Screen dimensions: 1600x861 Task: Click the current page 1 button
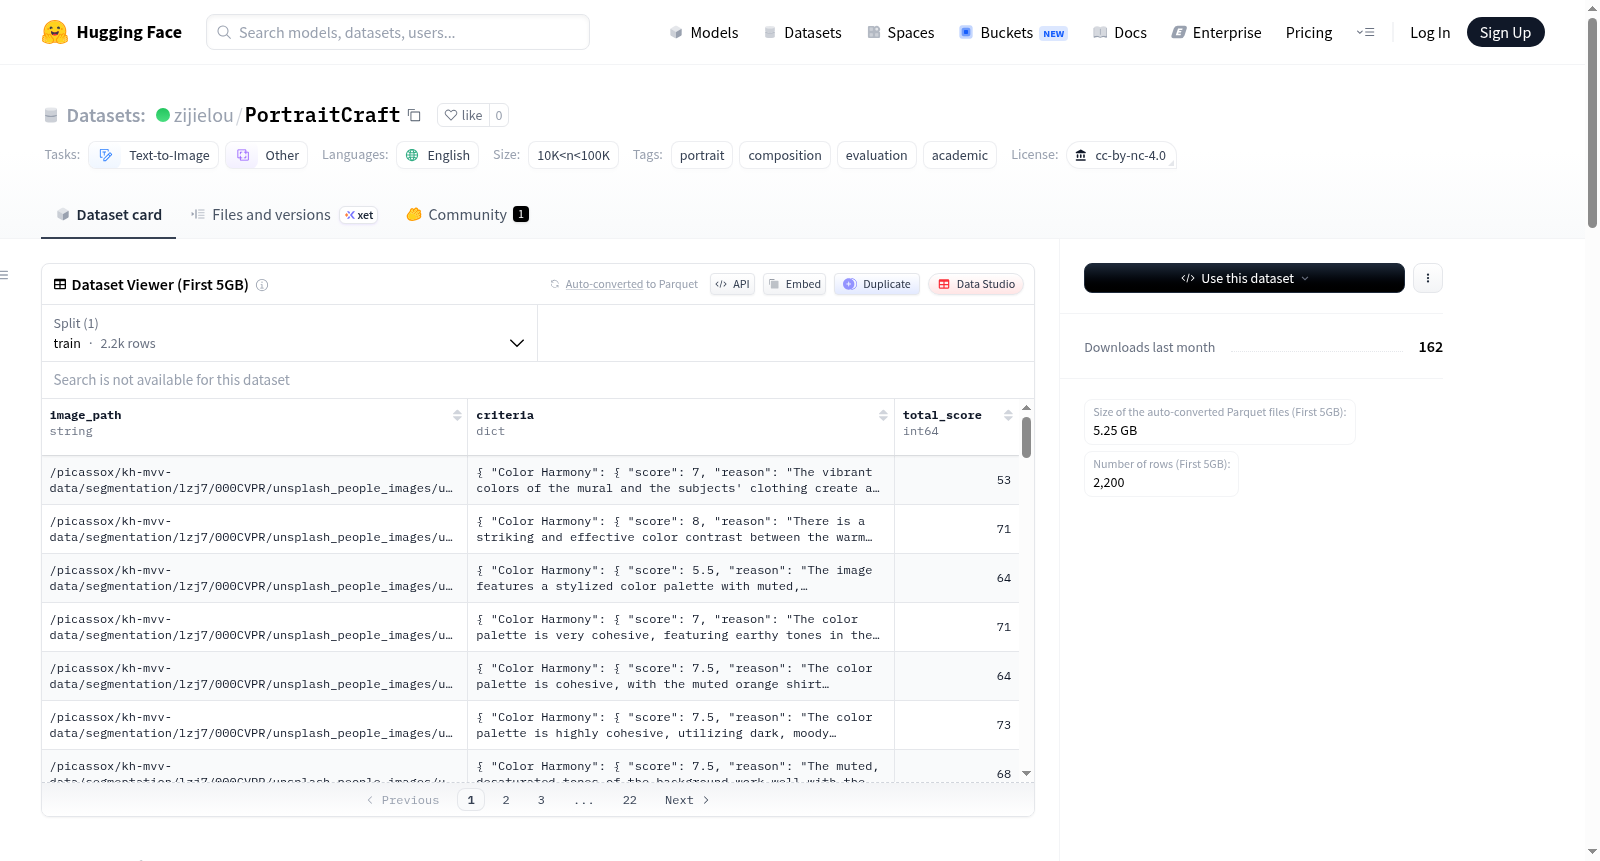pyautogui.click(x=471, y=800)
